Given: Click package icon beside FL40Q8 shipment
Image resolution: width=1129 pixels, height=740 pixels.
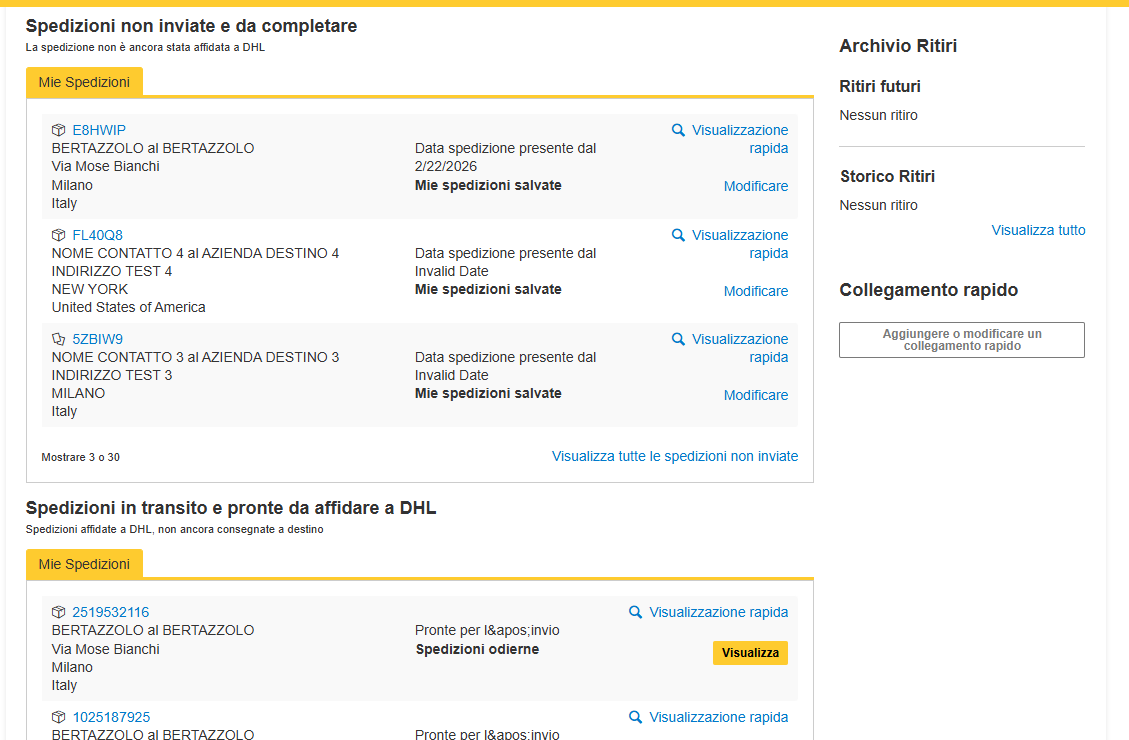Looking at the screenshot, I should 59,235.
